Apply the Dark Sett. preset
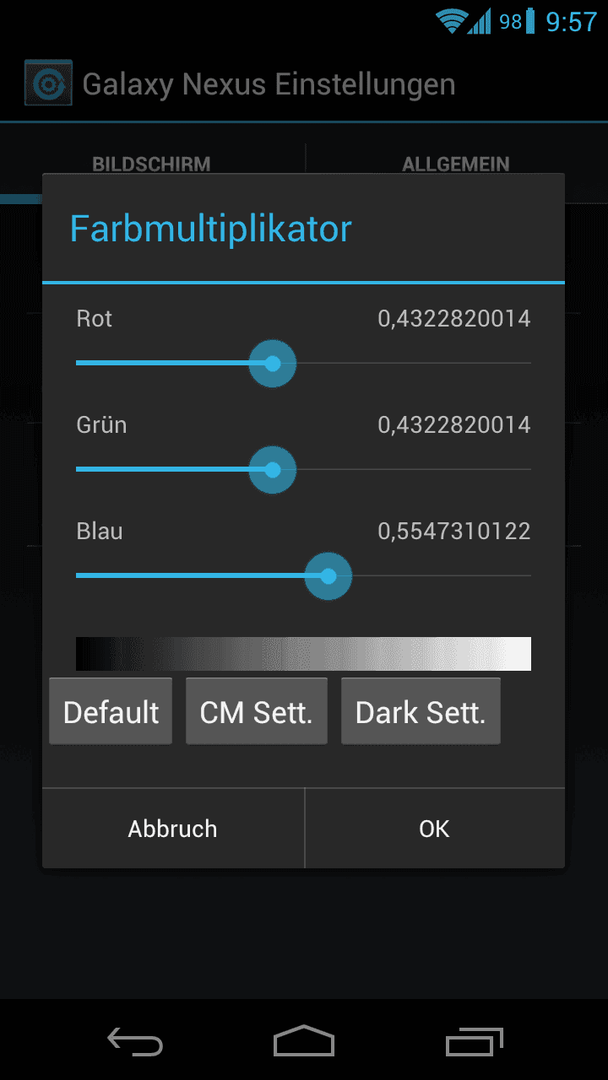Screen dimensions: 608x1080 tap(421, 712)
